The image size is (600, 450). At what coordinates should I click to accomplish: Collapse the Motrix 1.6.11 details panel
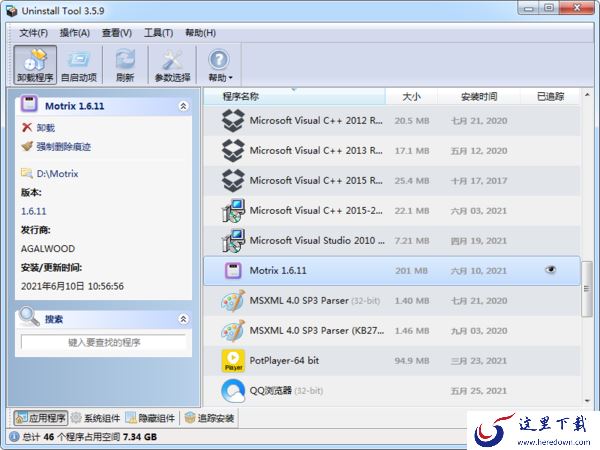tap(183, 106)
